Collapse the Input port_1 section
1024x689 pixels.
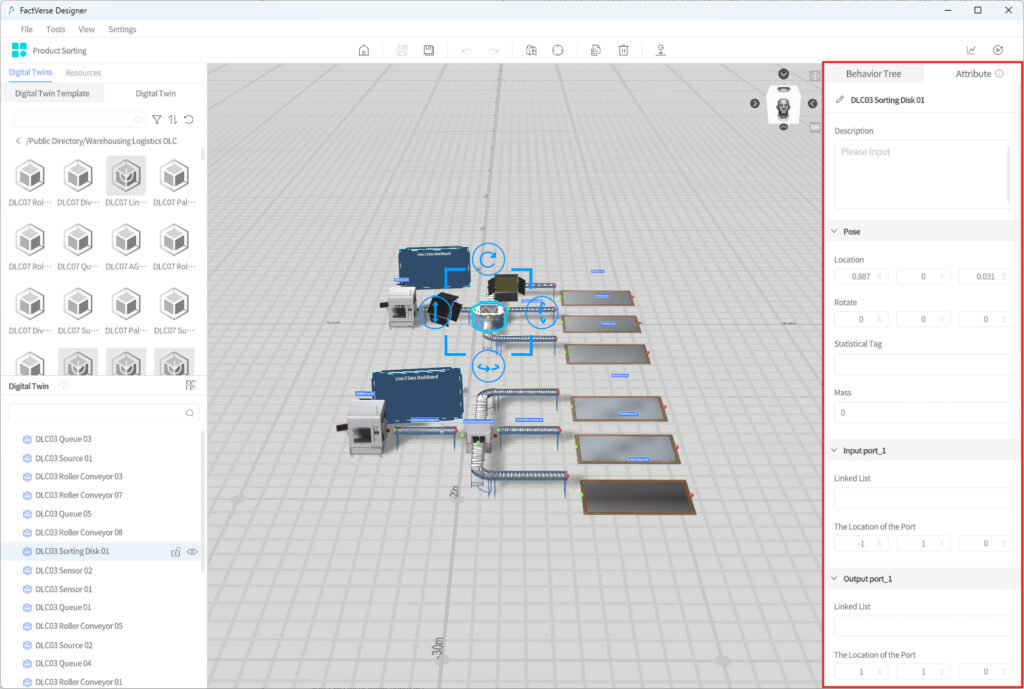[835, 451]
